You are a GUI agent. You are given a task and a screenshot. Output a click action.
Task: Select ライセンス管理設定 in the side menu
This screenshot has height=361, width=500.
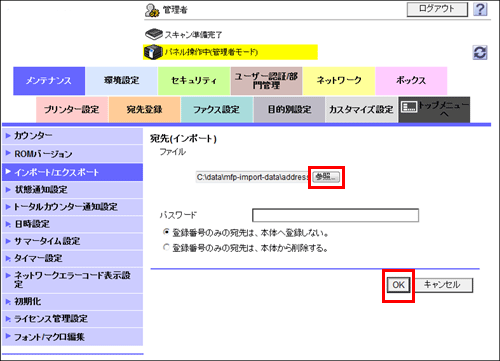tap(72, 319)
